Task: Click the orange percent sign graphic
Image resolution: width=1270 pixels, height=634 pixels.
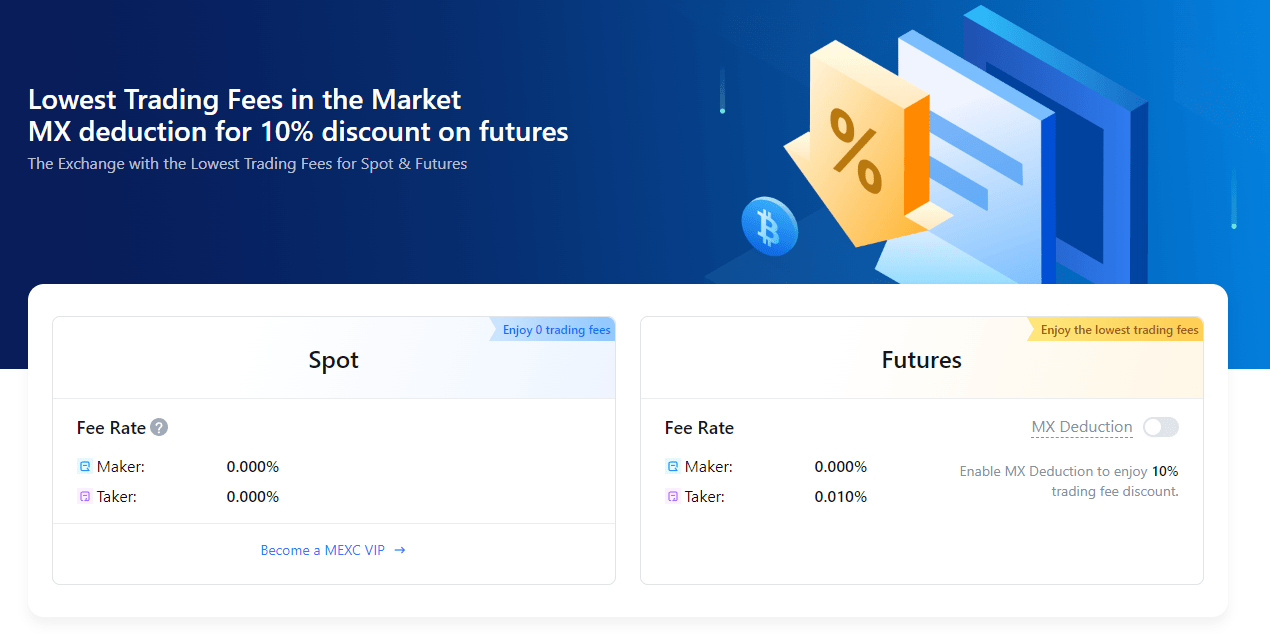Action: point(856,151)
